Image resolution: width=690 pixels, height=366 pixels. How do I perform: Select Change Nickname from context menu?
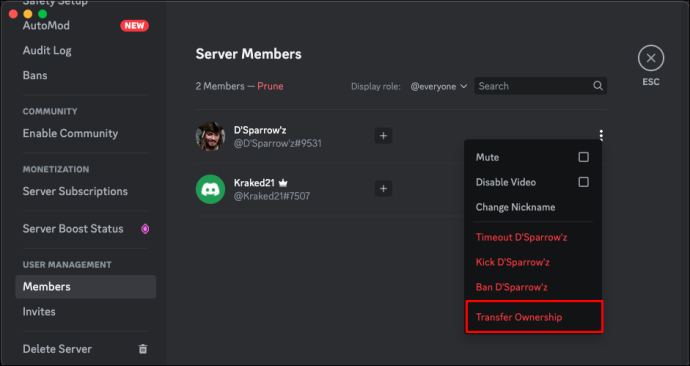coord(533,207)
